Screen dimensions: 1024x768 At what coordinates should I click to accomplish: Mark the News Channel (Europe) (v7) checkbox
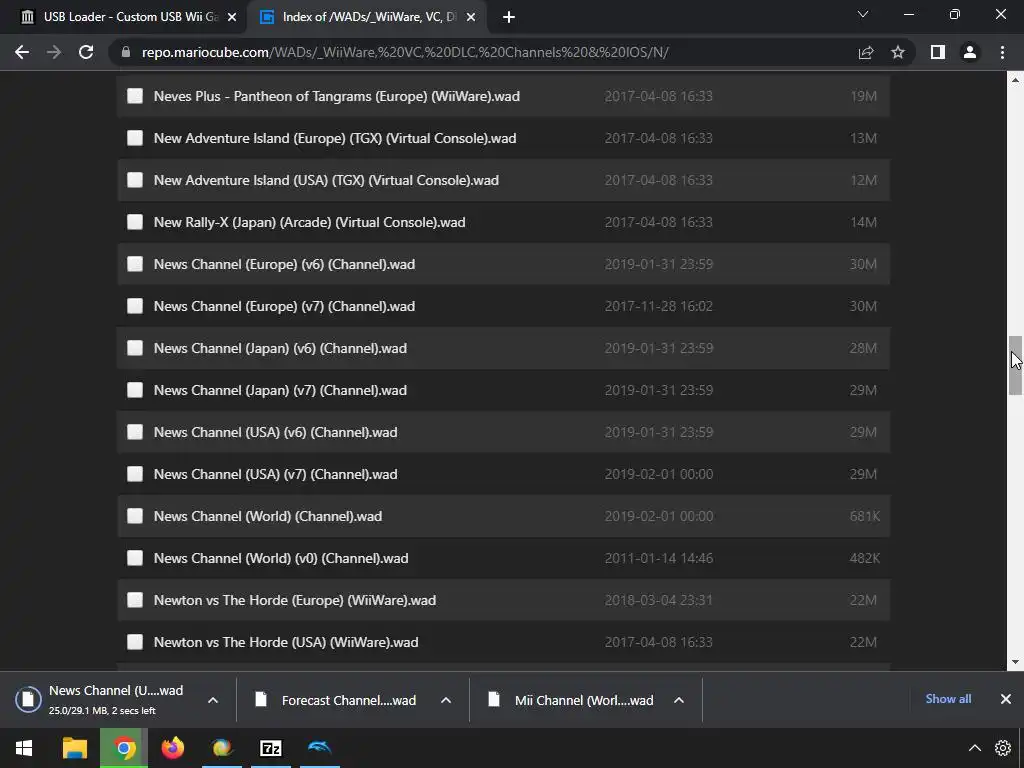(135, 306)
